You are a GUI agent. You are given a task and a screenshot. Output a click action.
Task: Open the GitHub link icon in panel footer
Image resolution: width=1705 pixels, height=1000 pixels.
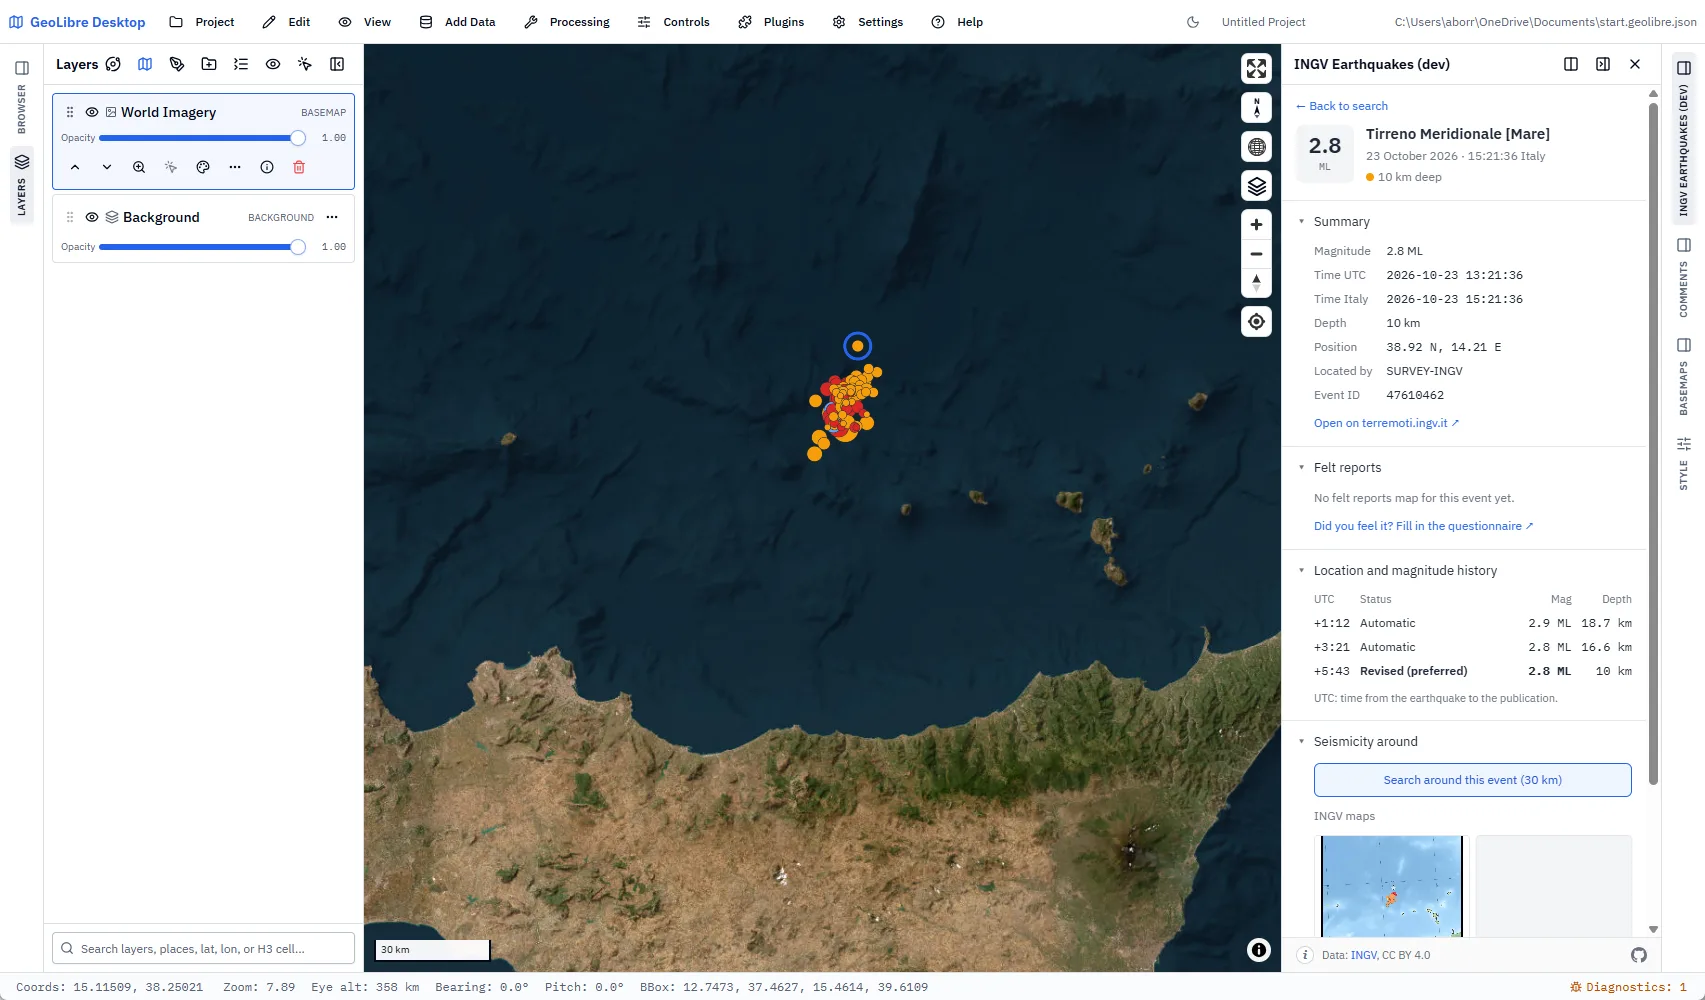tap(1638, 955)
